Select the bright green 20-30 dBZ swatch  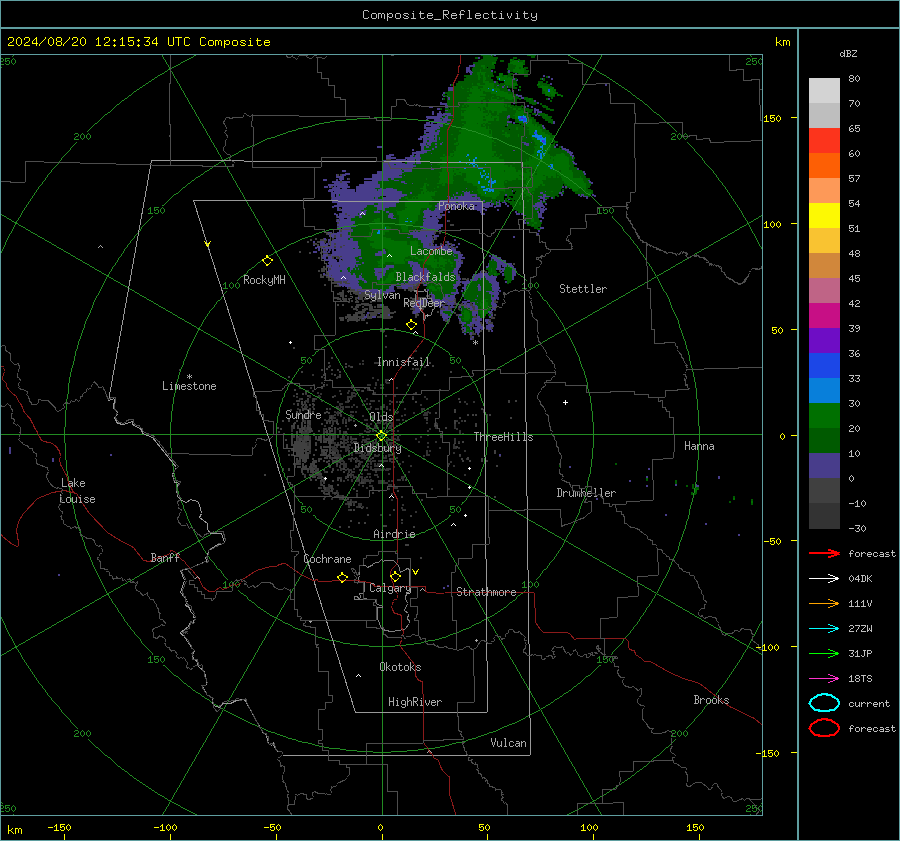click(x=824, y=416)
